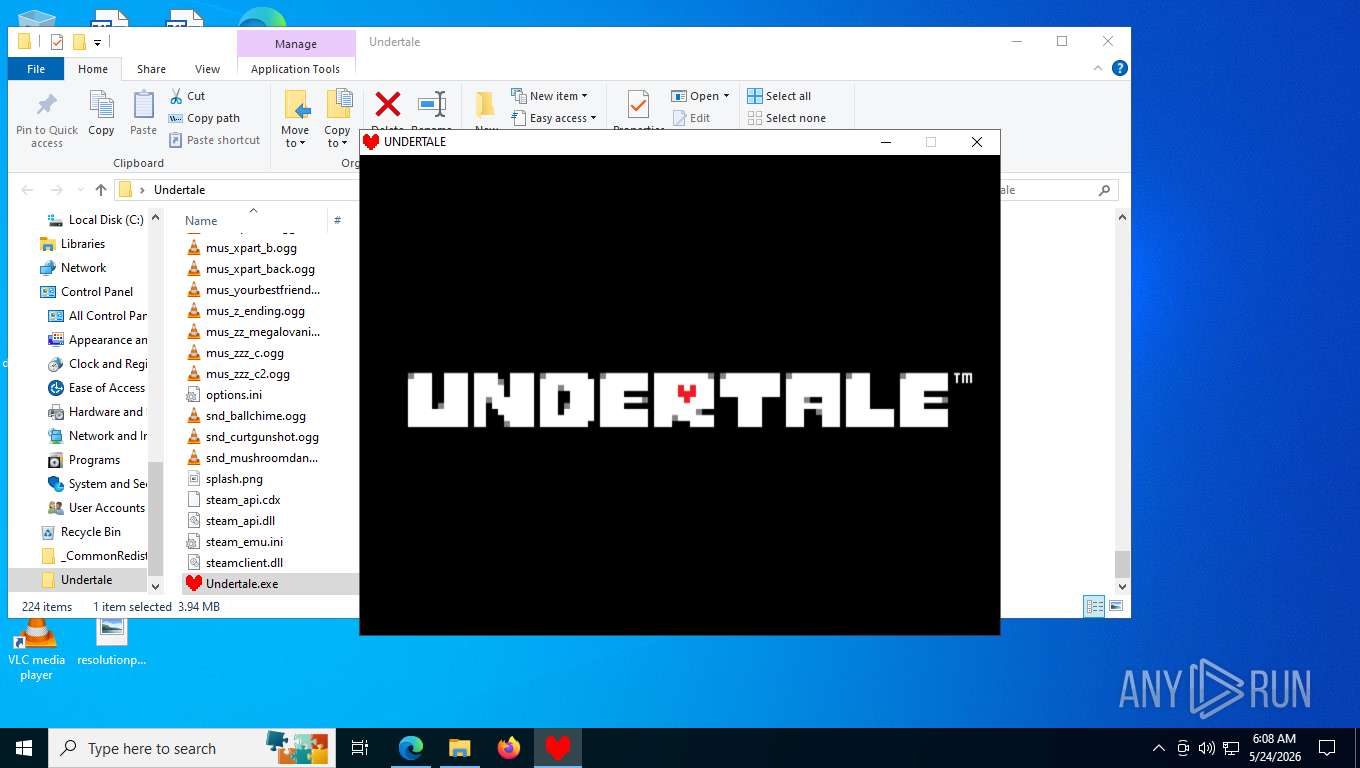Image resolution: width=1360 pixels, height=768 pixels.
Task: Select Ease of Access tree item
Action: tap(107, 388)
